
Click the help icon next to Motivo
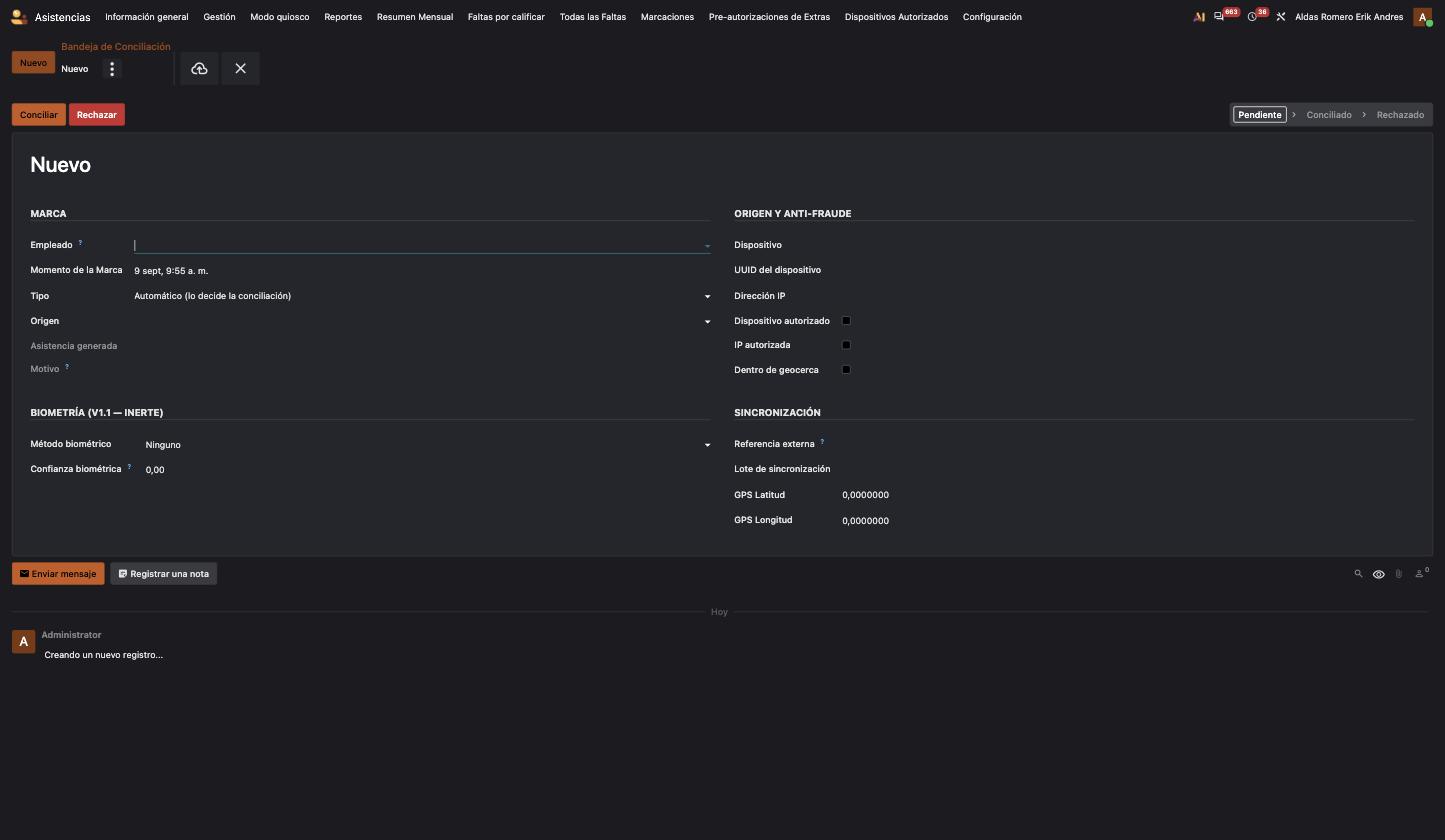(x=67, y=367)
